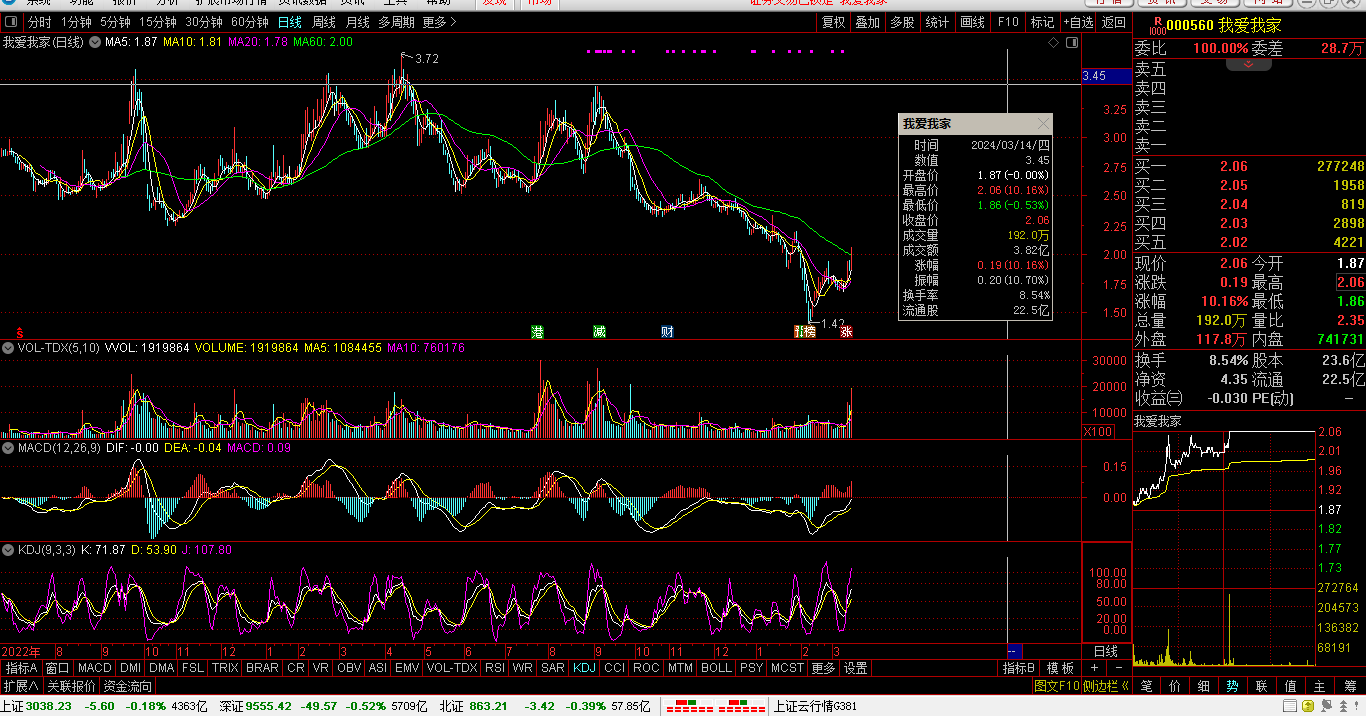Open 图文F10 link

pyautogui.click(x=1057, y=686)
